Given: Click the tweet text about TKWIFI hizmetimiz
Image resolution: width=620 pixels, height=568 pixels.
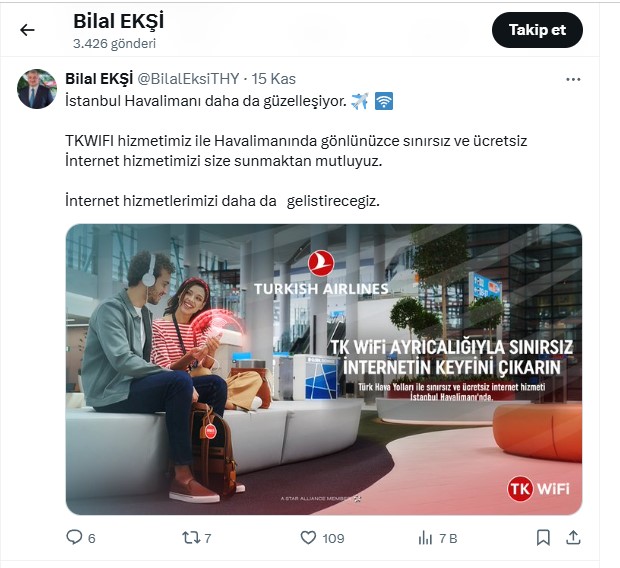Looking at the screenshot, I should click(296, 151).
